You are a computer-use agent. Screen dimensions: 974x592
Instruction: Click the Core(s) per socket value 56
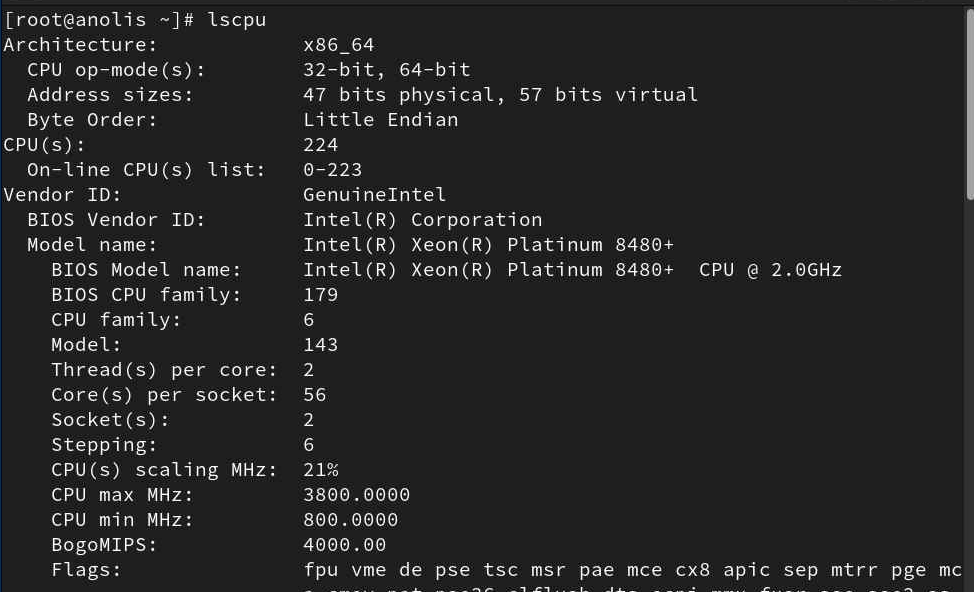pyautogui.click(x=315, y=395)
